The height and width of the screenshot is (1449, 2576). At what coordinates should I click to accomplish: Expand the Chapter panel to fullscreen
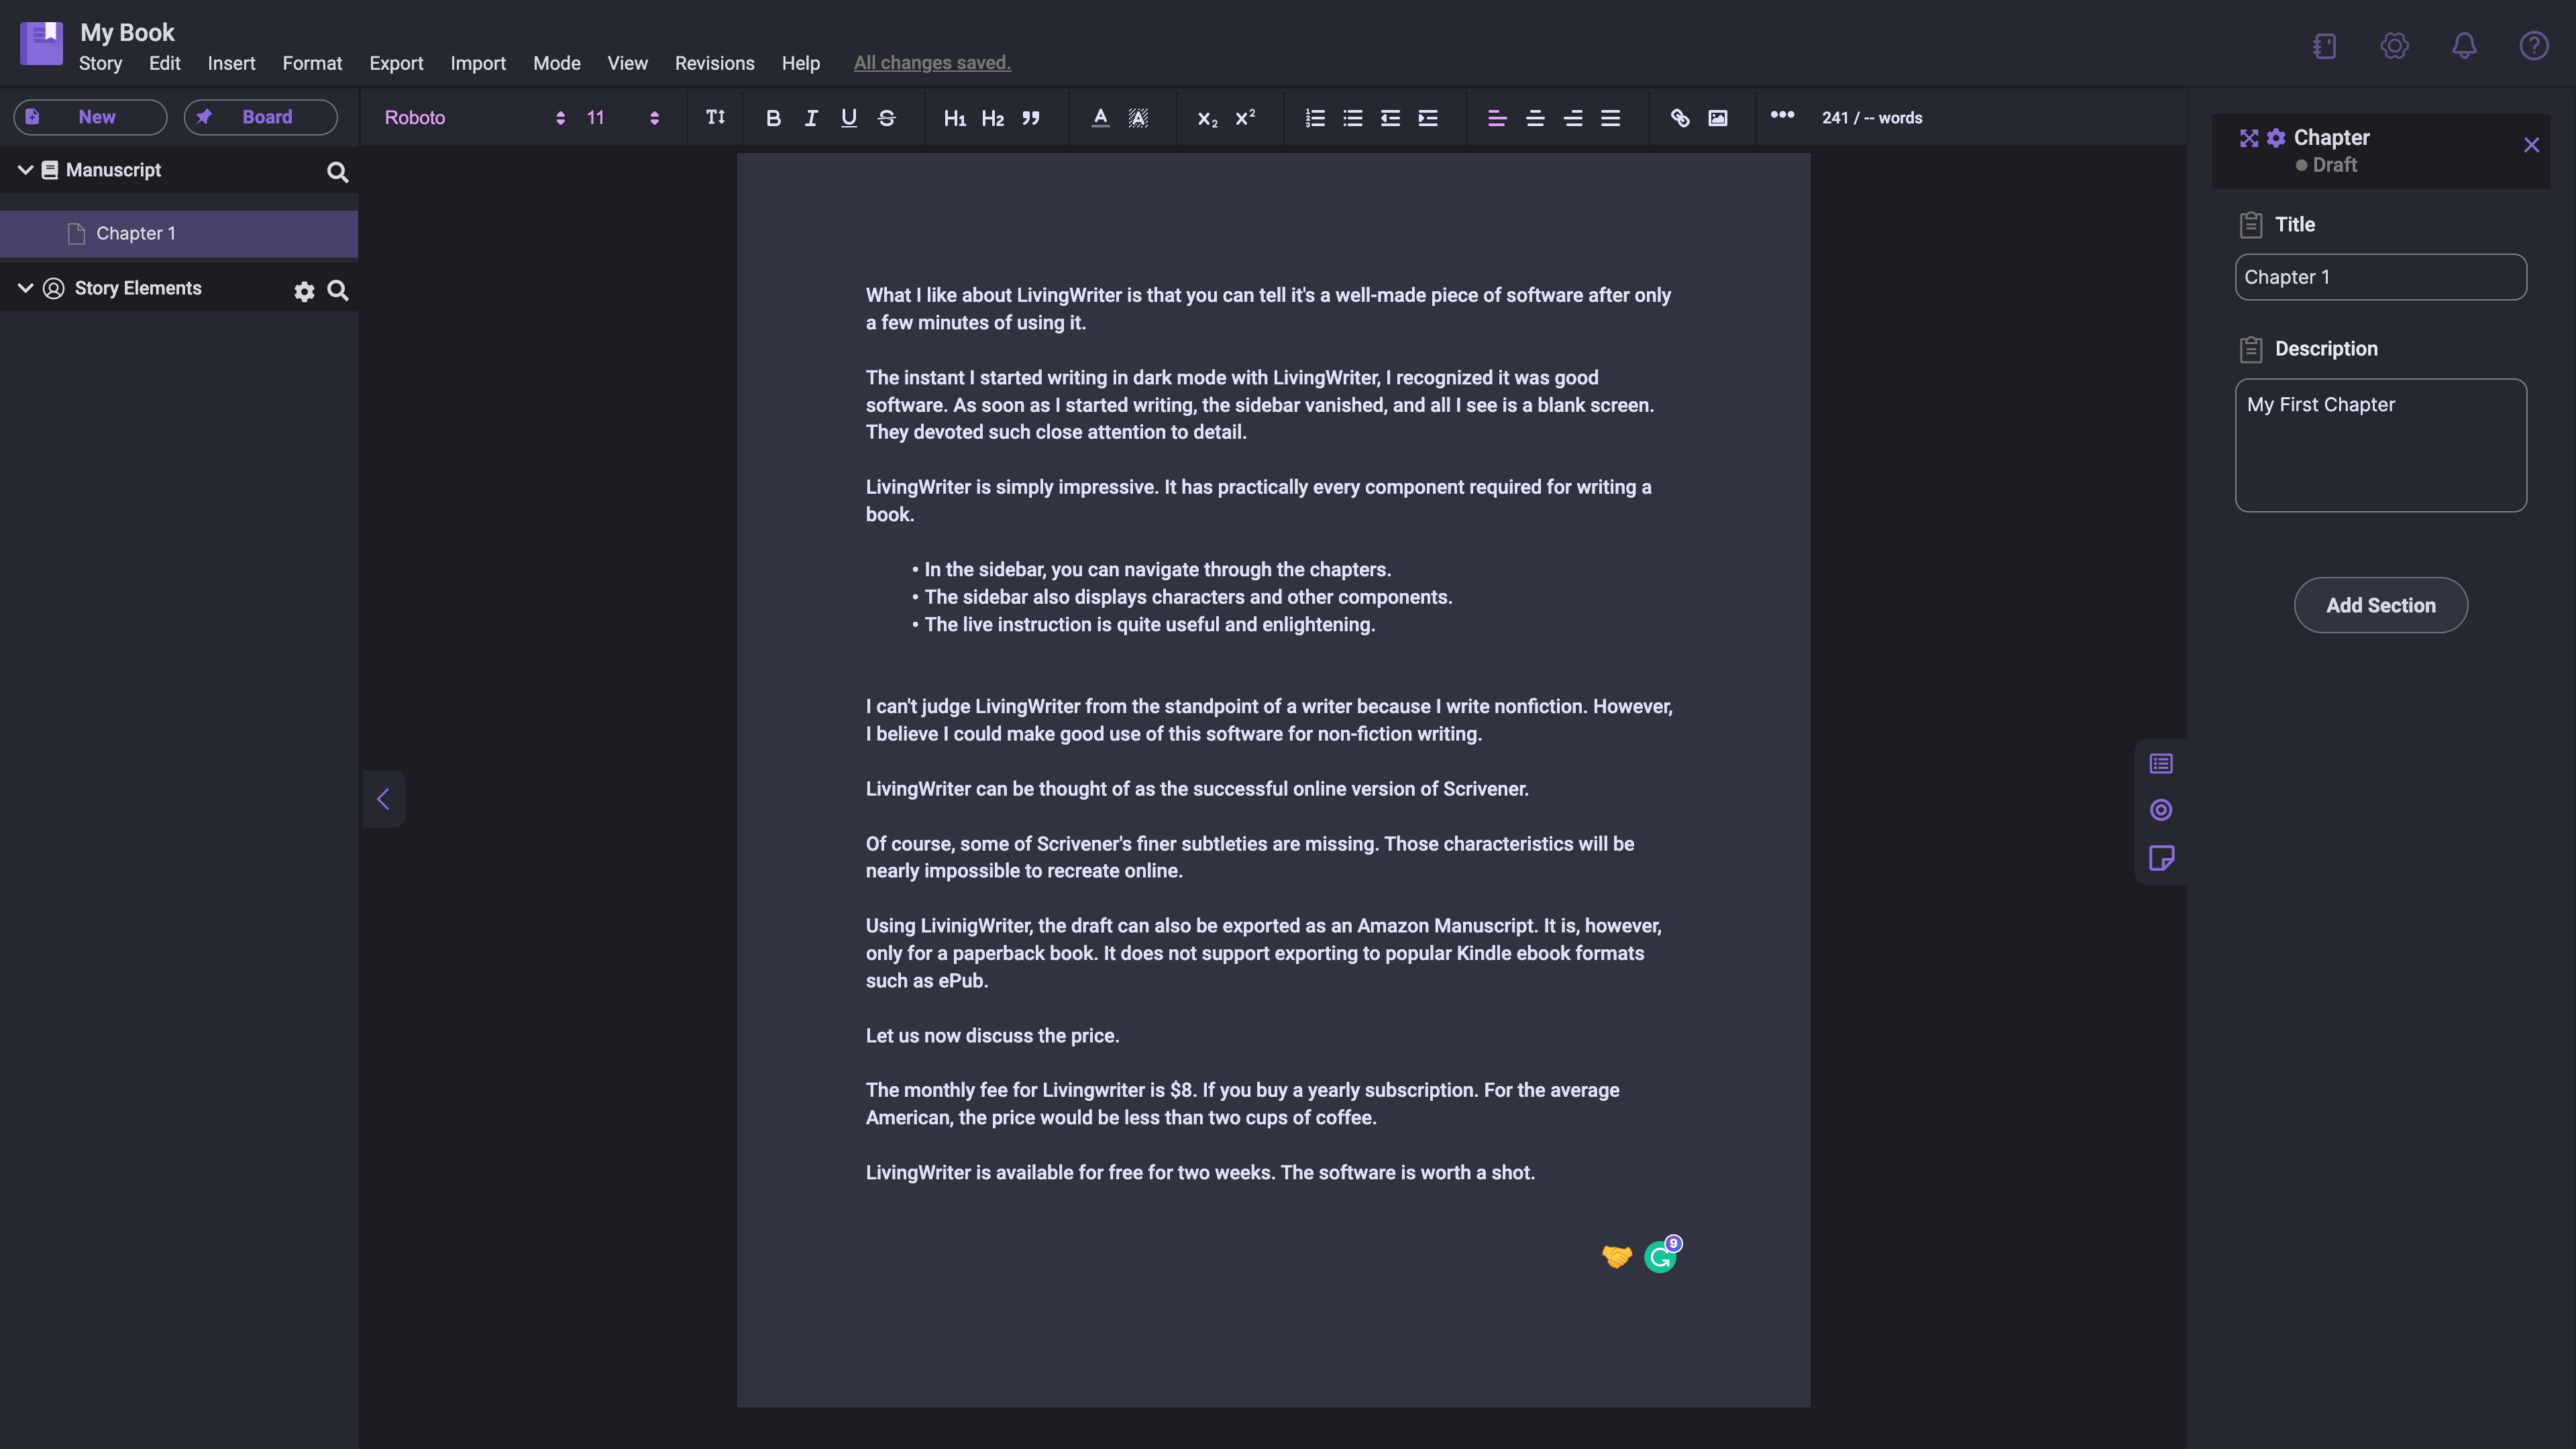click(2249, 138)
